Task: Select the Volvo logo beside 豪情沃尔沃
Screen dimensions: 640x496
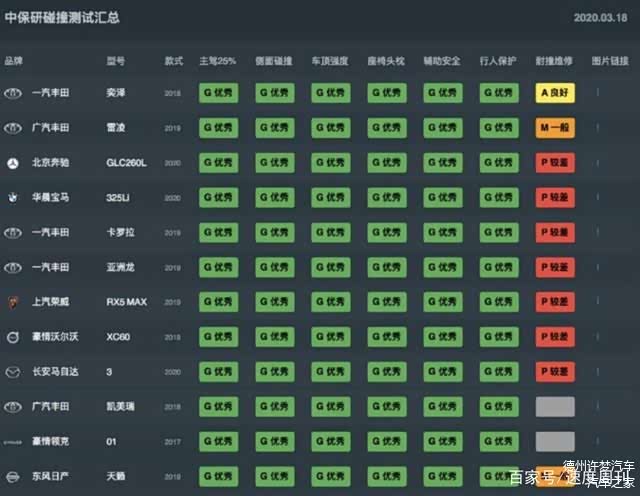Action: [x=13, y=337]
